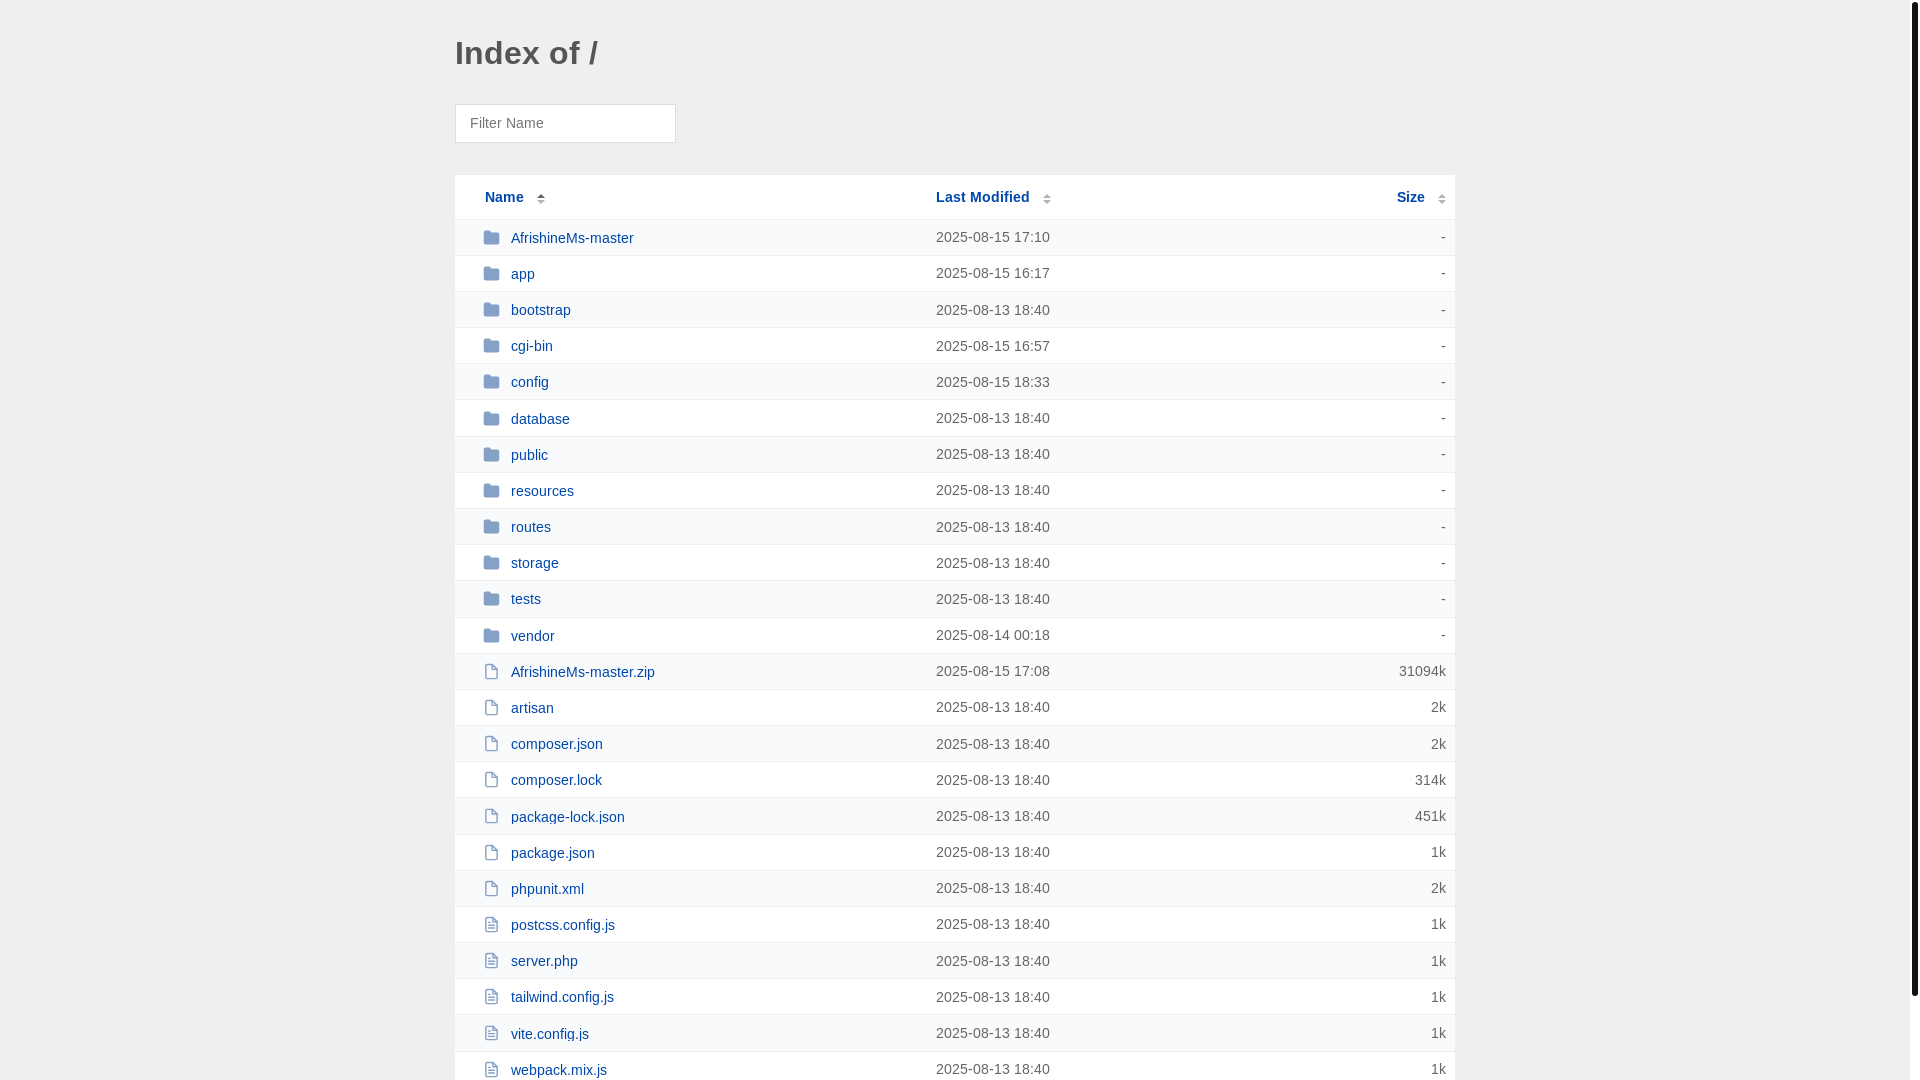Click the storage folder icon
Screen dimensions: 1920x1080
point(491,563)
